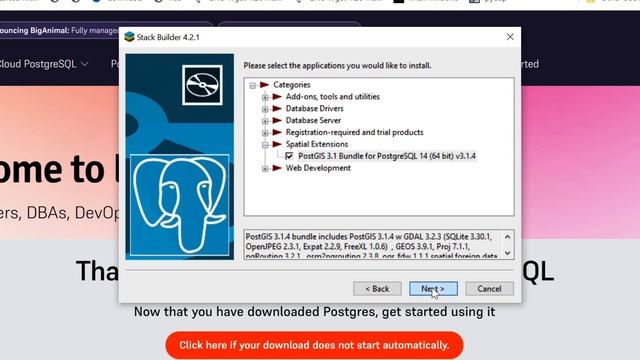Image resolution: width=640 pixels, height=360 pixels.
Task: Click the BigAnimal announcement banner in browser
Action: coord(59,31)
